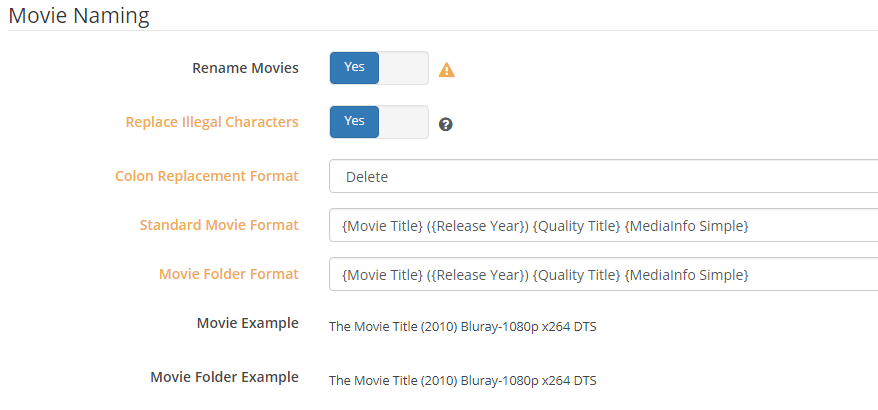The image size is (878, 410).
Task: Open the help question mark for Replace Illegal Characters
Action: point(445,124)
